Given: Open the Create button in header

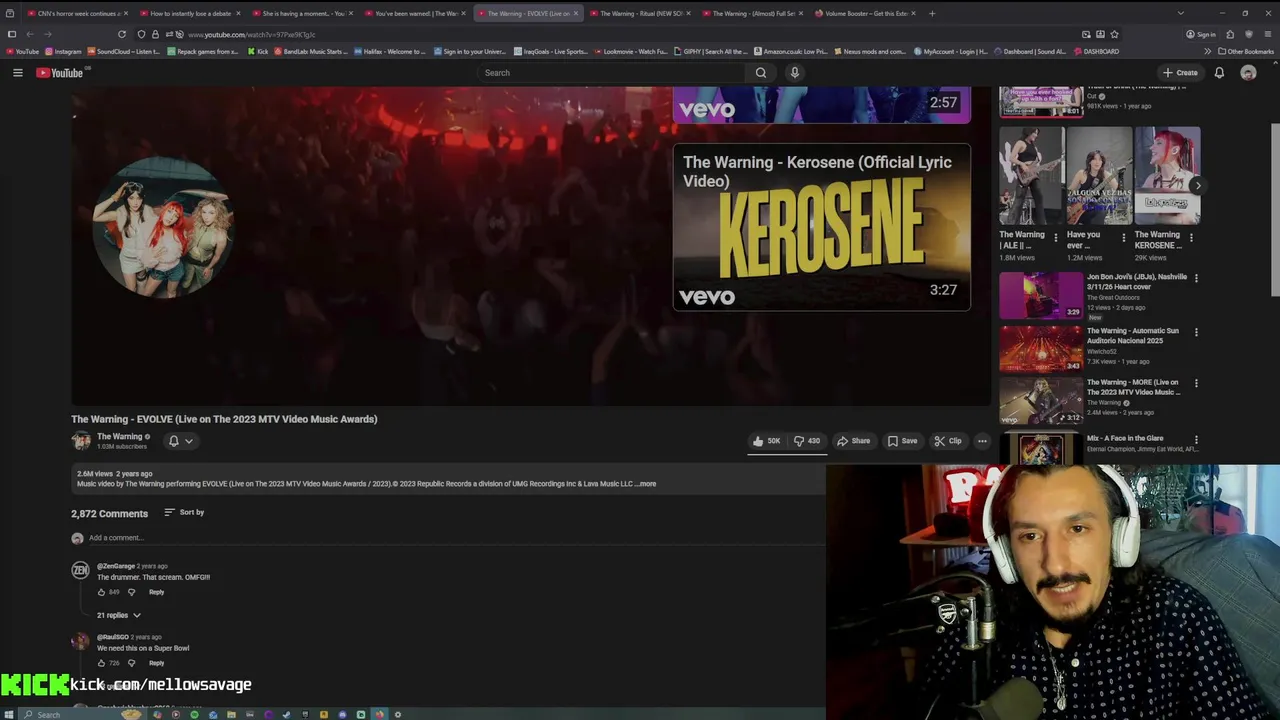Looking at the screenshot, I should (1180, 72).
